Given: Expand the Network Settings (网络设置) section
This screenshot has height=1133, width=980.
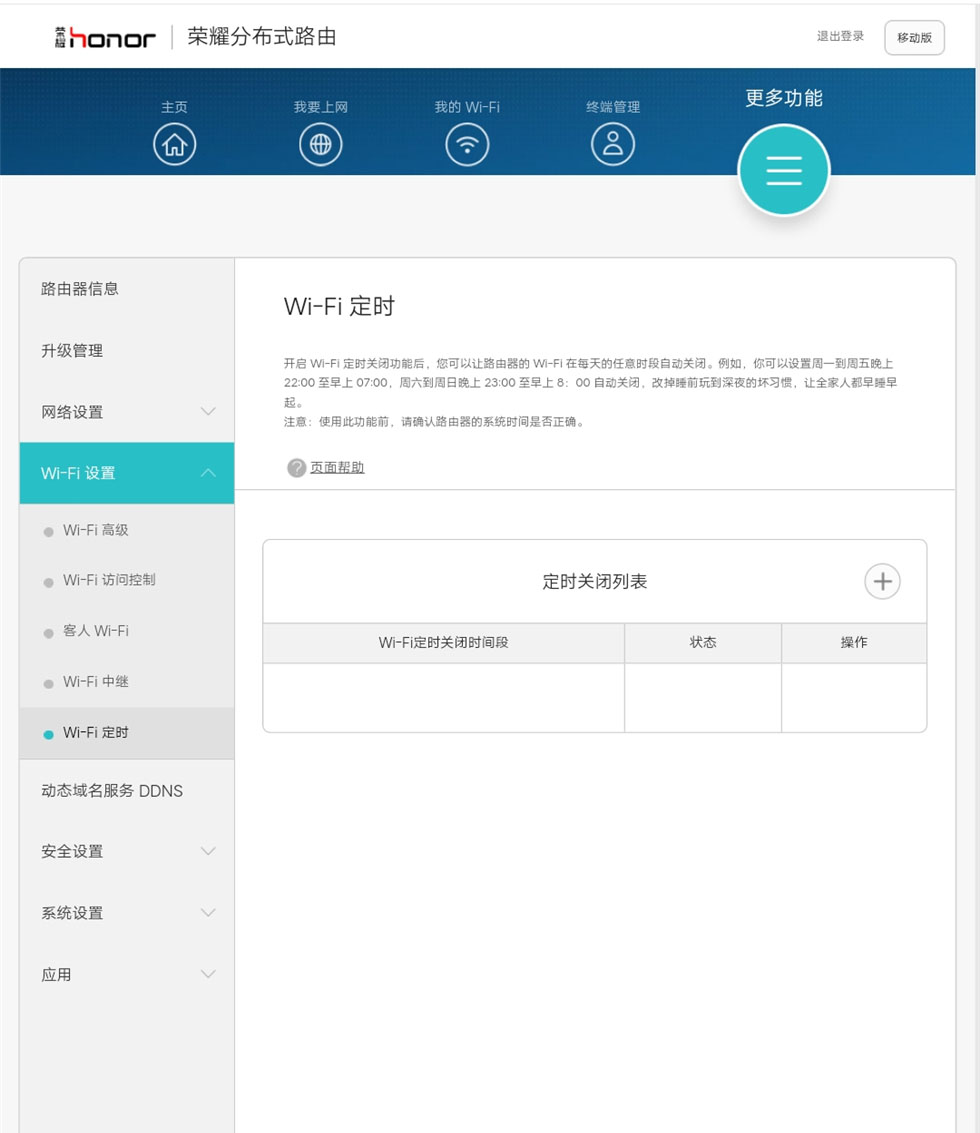Looking at the screenshot, I should click(127, 412).
